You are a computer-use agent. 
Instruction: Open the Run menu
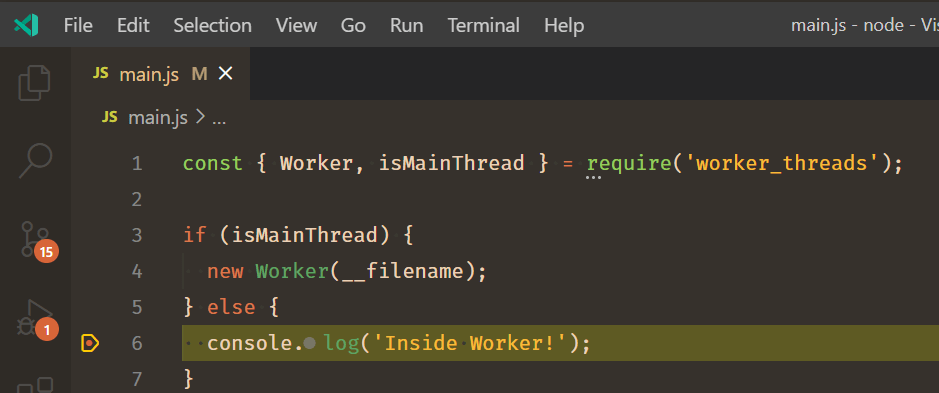[x=407, y=25]
